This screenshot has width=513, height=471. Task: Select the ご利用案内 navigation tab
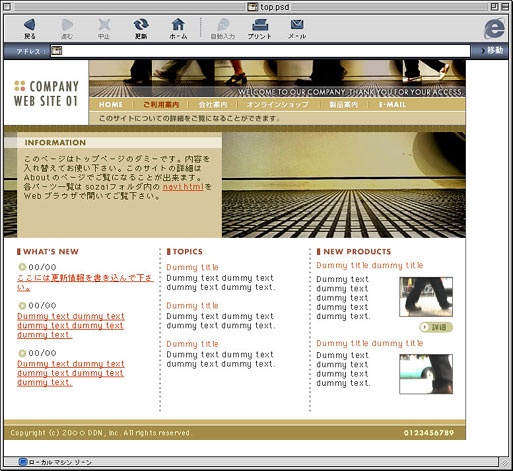pyautogui.click(x=161, y=105)
